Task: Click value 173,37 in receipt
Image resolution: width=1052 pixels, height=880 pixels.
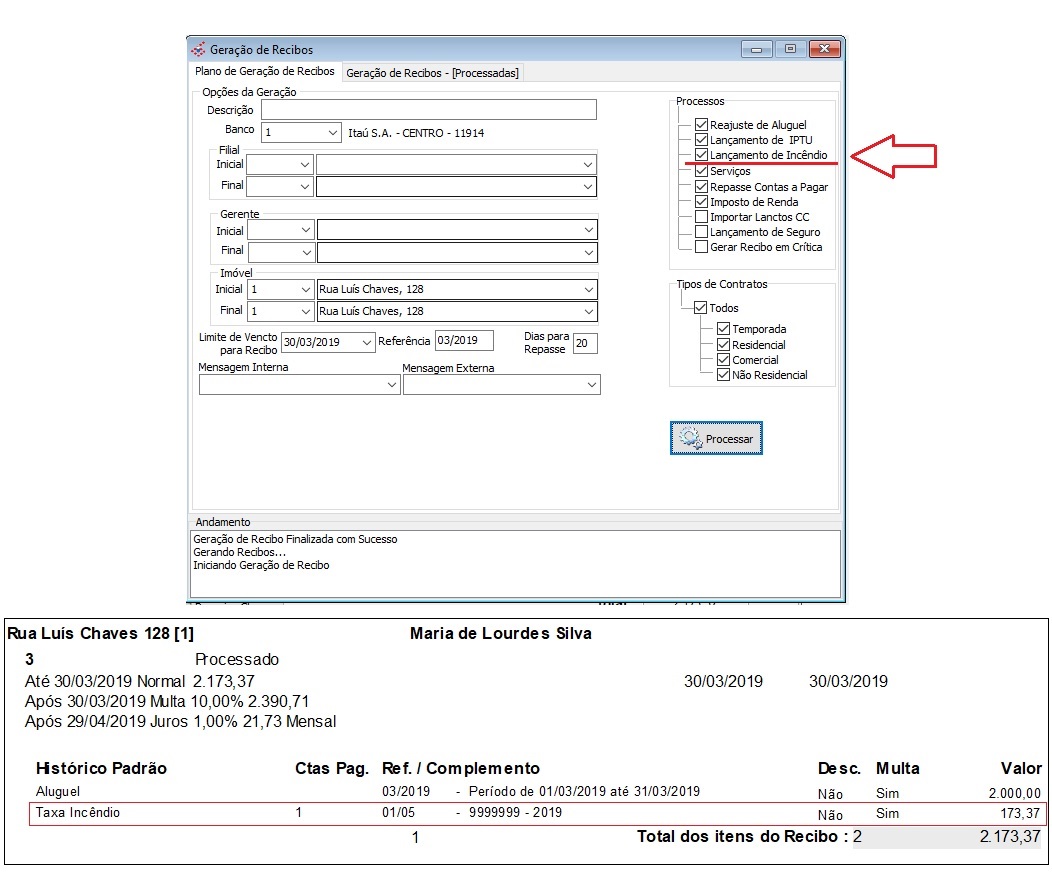Action: (1019, 814)
